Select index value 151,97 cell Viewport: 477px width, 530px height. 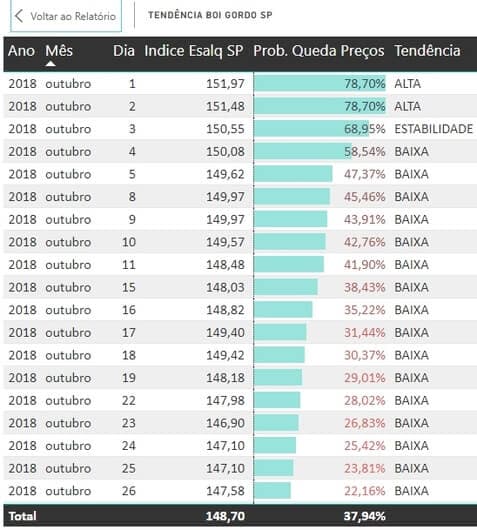(x=225, y=83)
